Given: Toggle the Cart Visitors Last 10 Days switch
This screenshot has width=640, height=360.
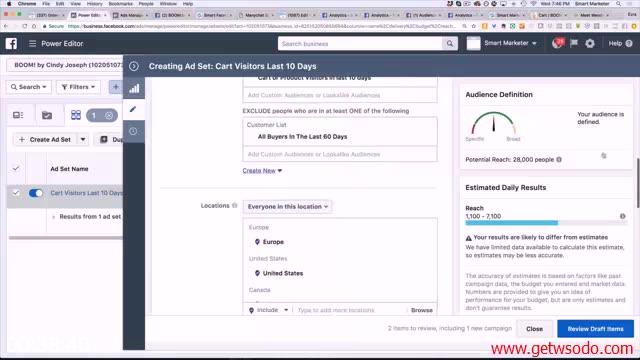Looking at the screenshot, I should [36, 193].
